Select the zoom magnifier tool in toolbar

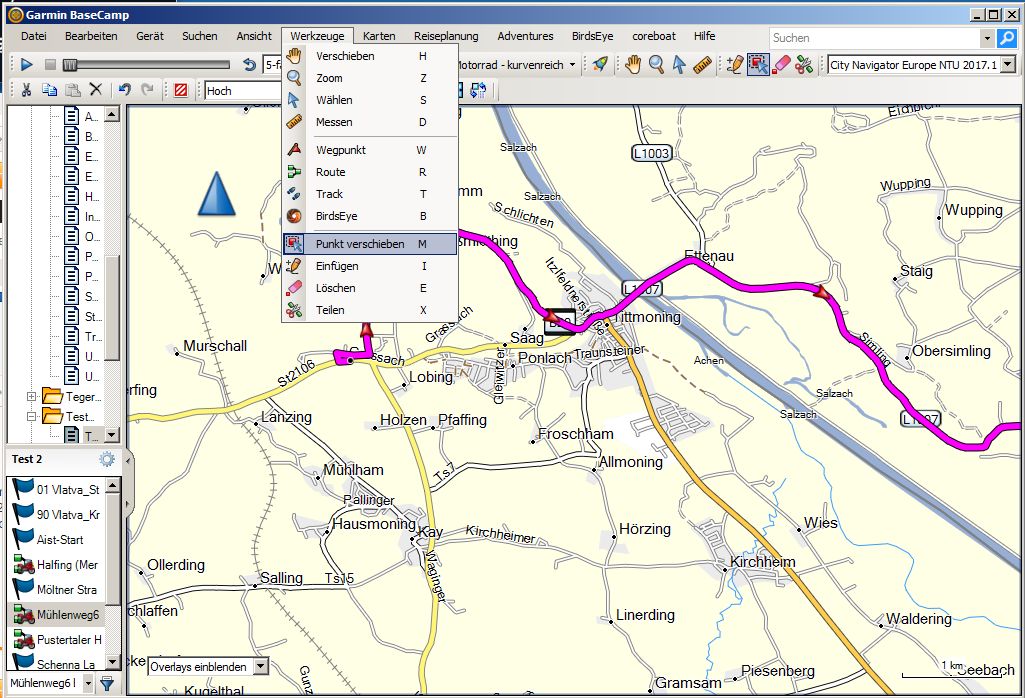[656, 64]
